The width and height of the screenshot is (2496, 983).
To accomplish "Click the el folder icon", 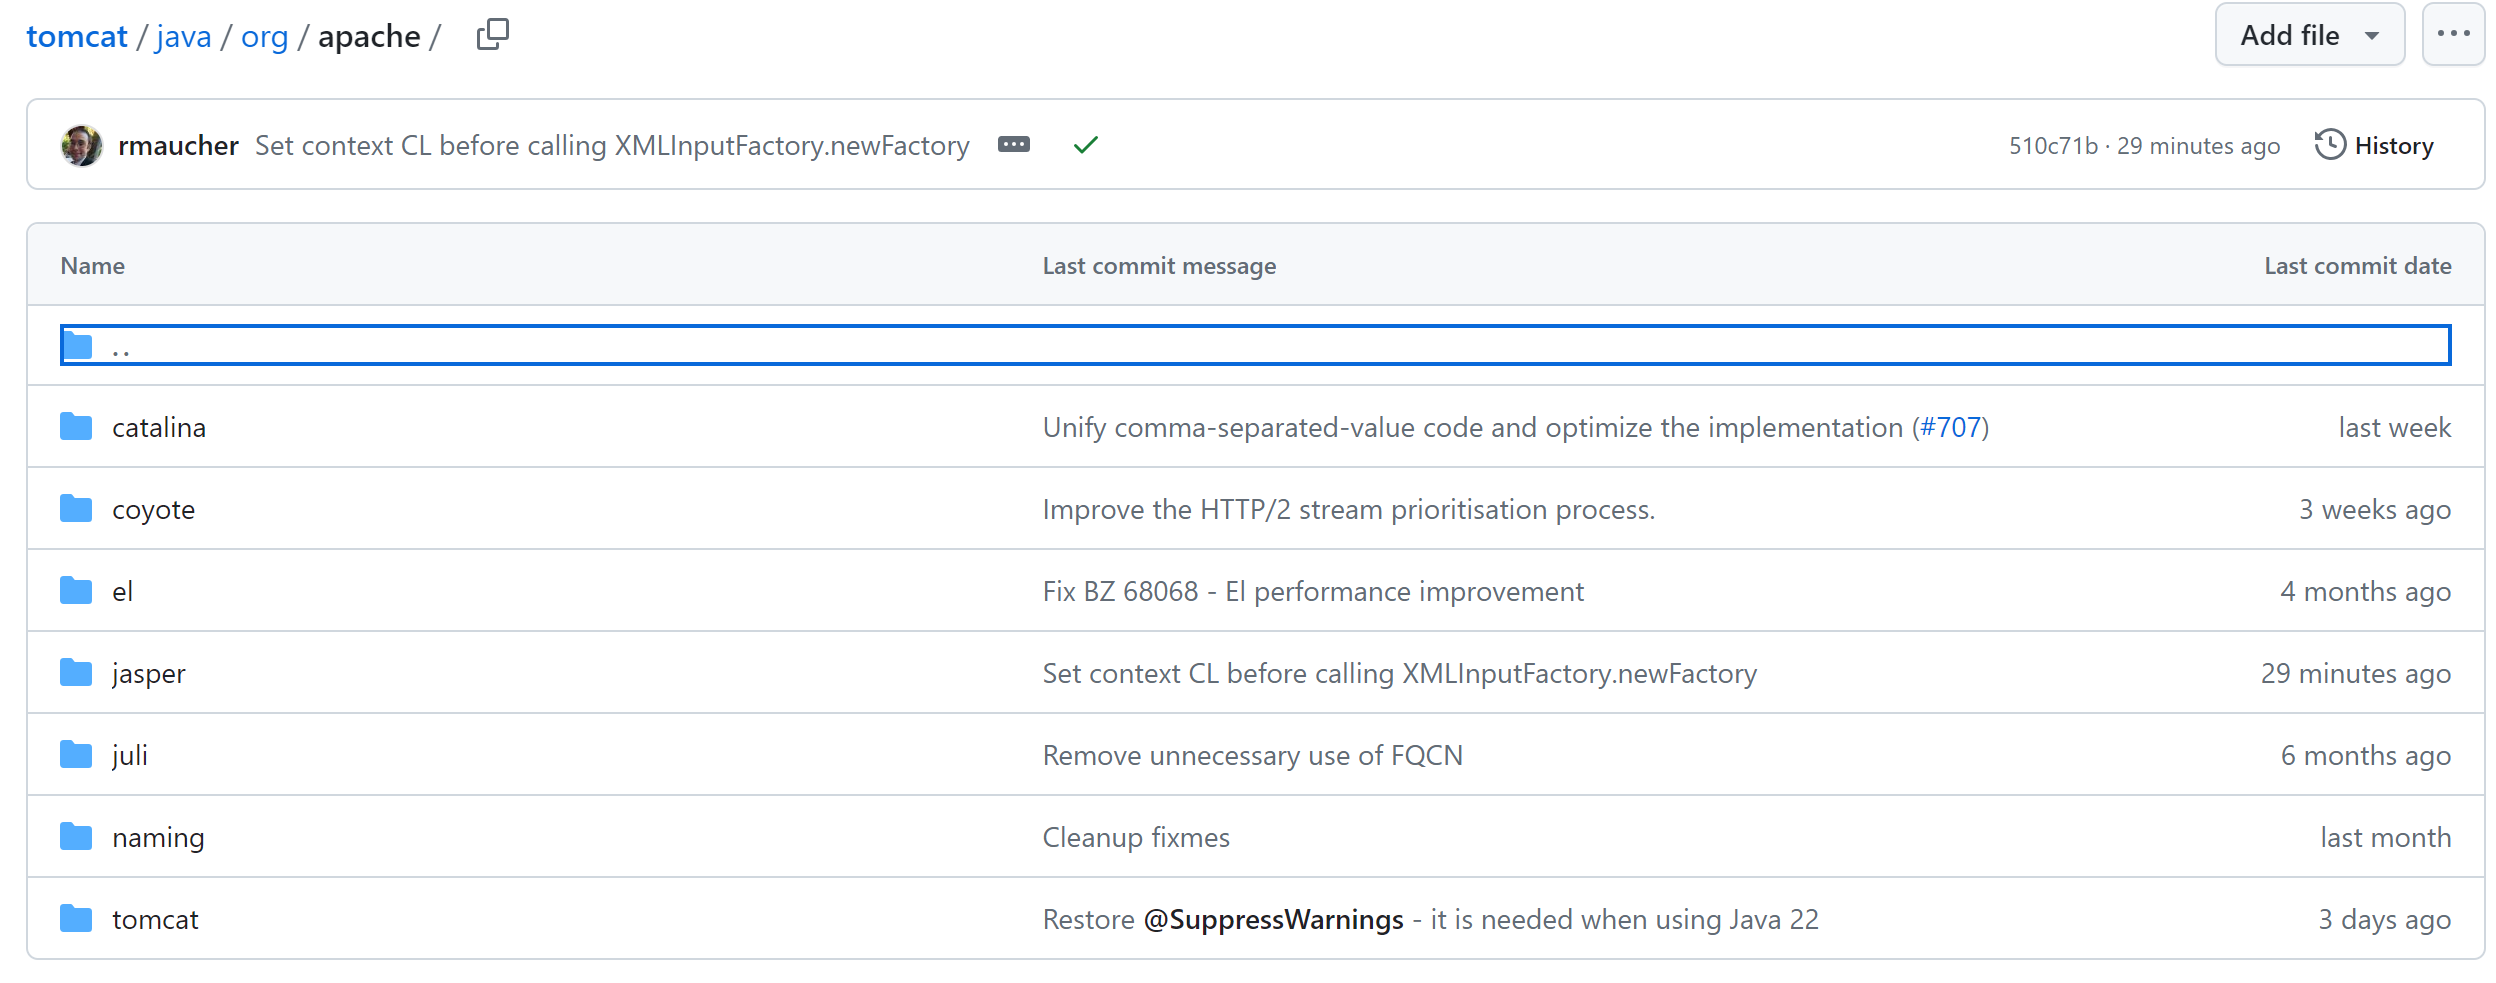I will 76,591.
